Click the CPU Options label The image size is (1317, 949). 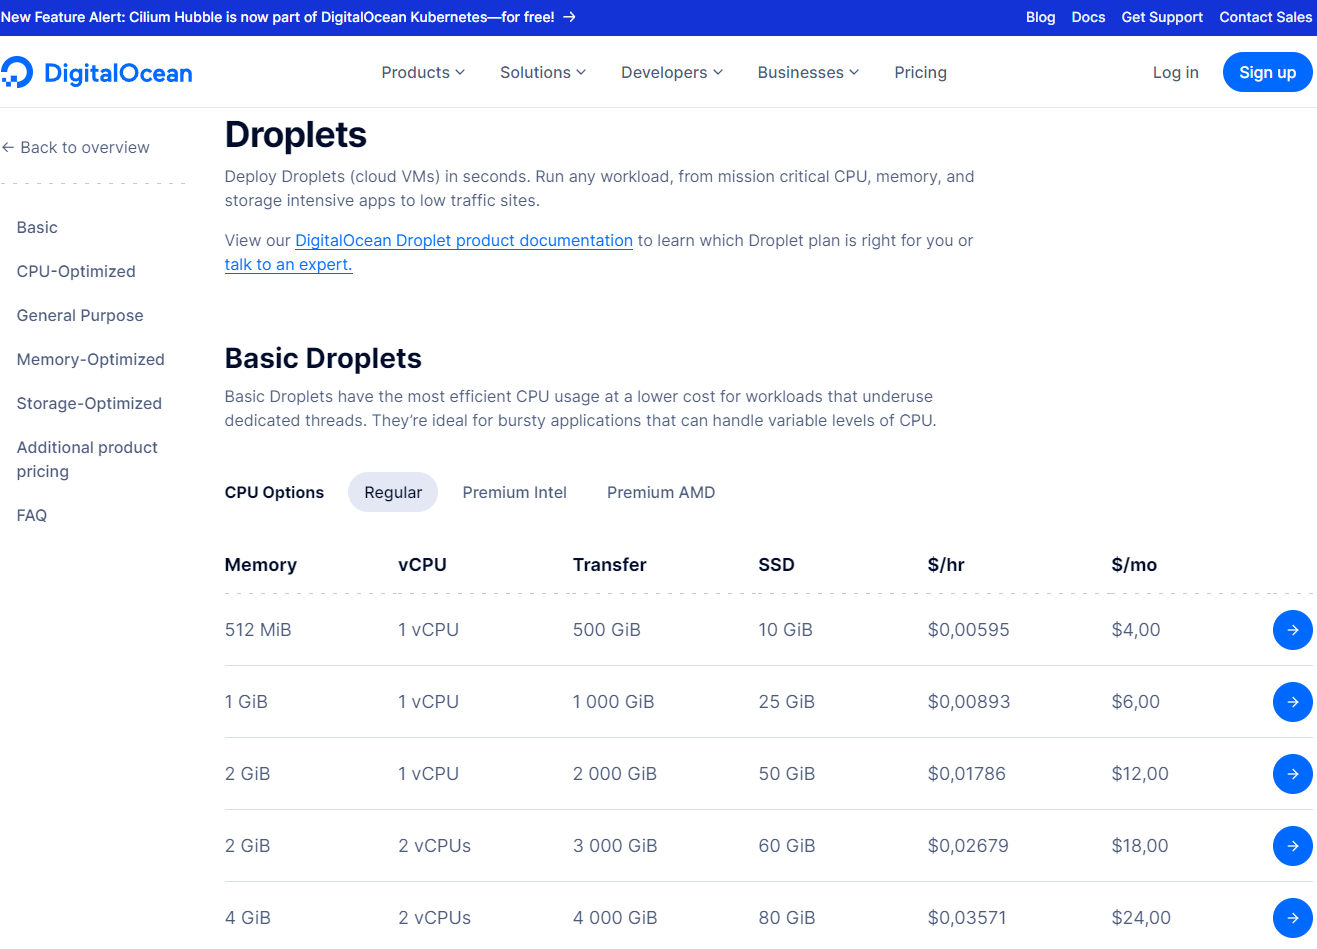(x=274, y=492)
